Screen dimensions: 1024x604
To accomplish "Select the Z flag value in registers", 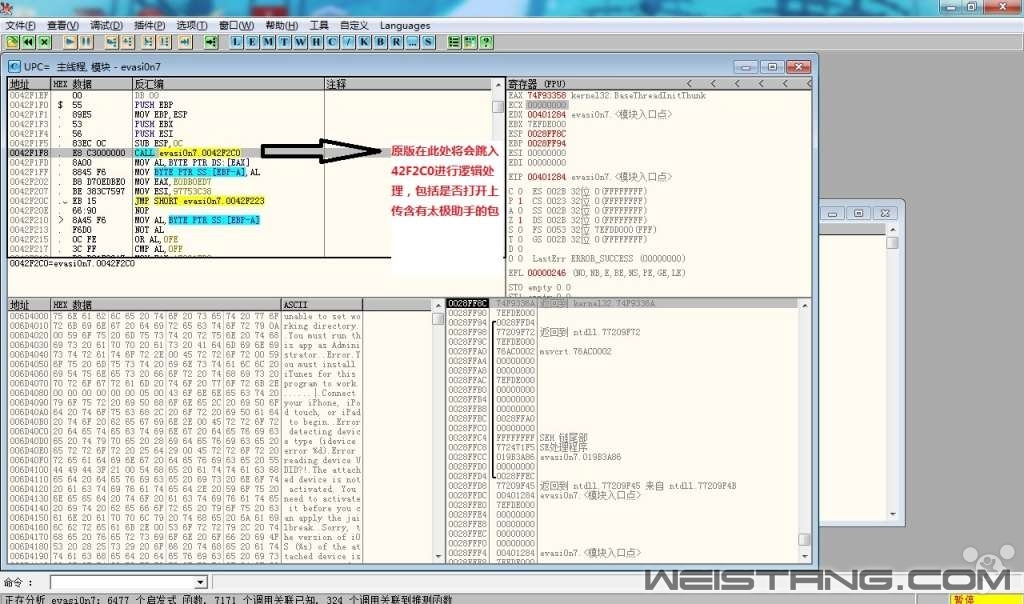I will (x=521, y=218).
